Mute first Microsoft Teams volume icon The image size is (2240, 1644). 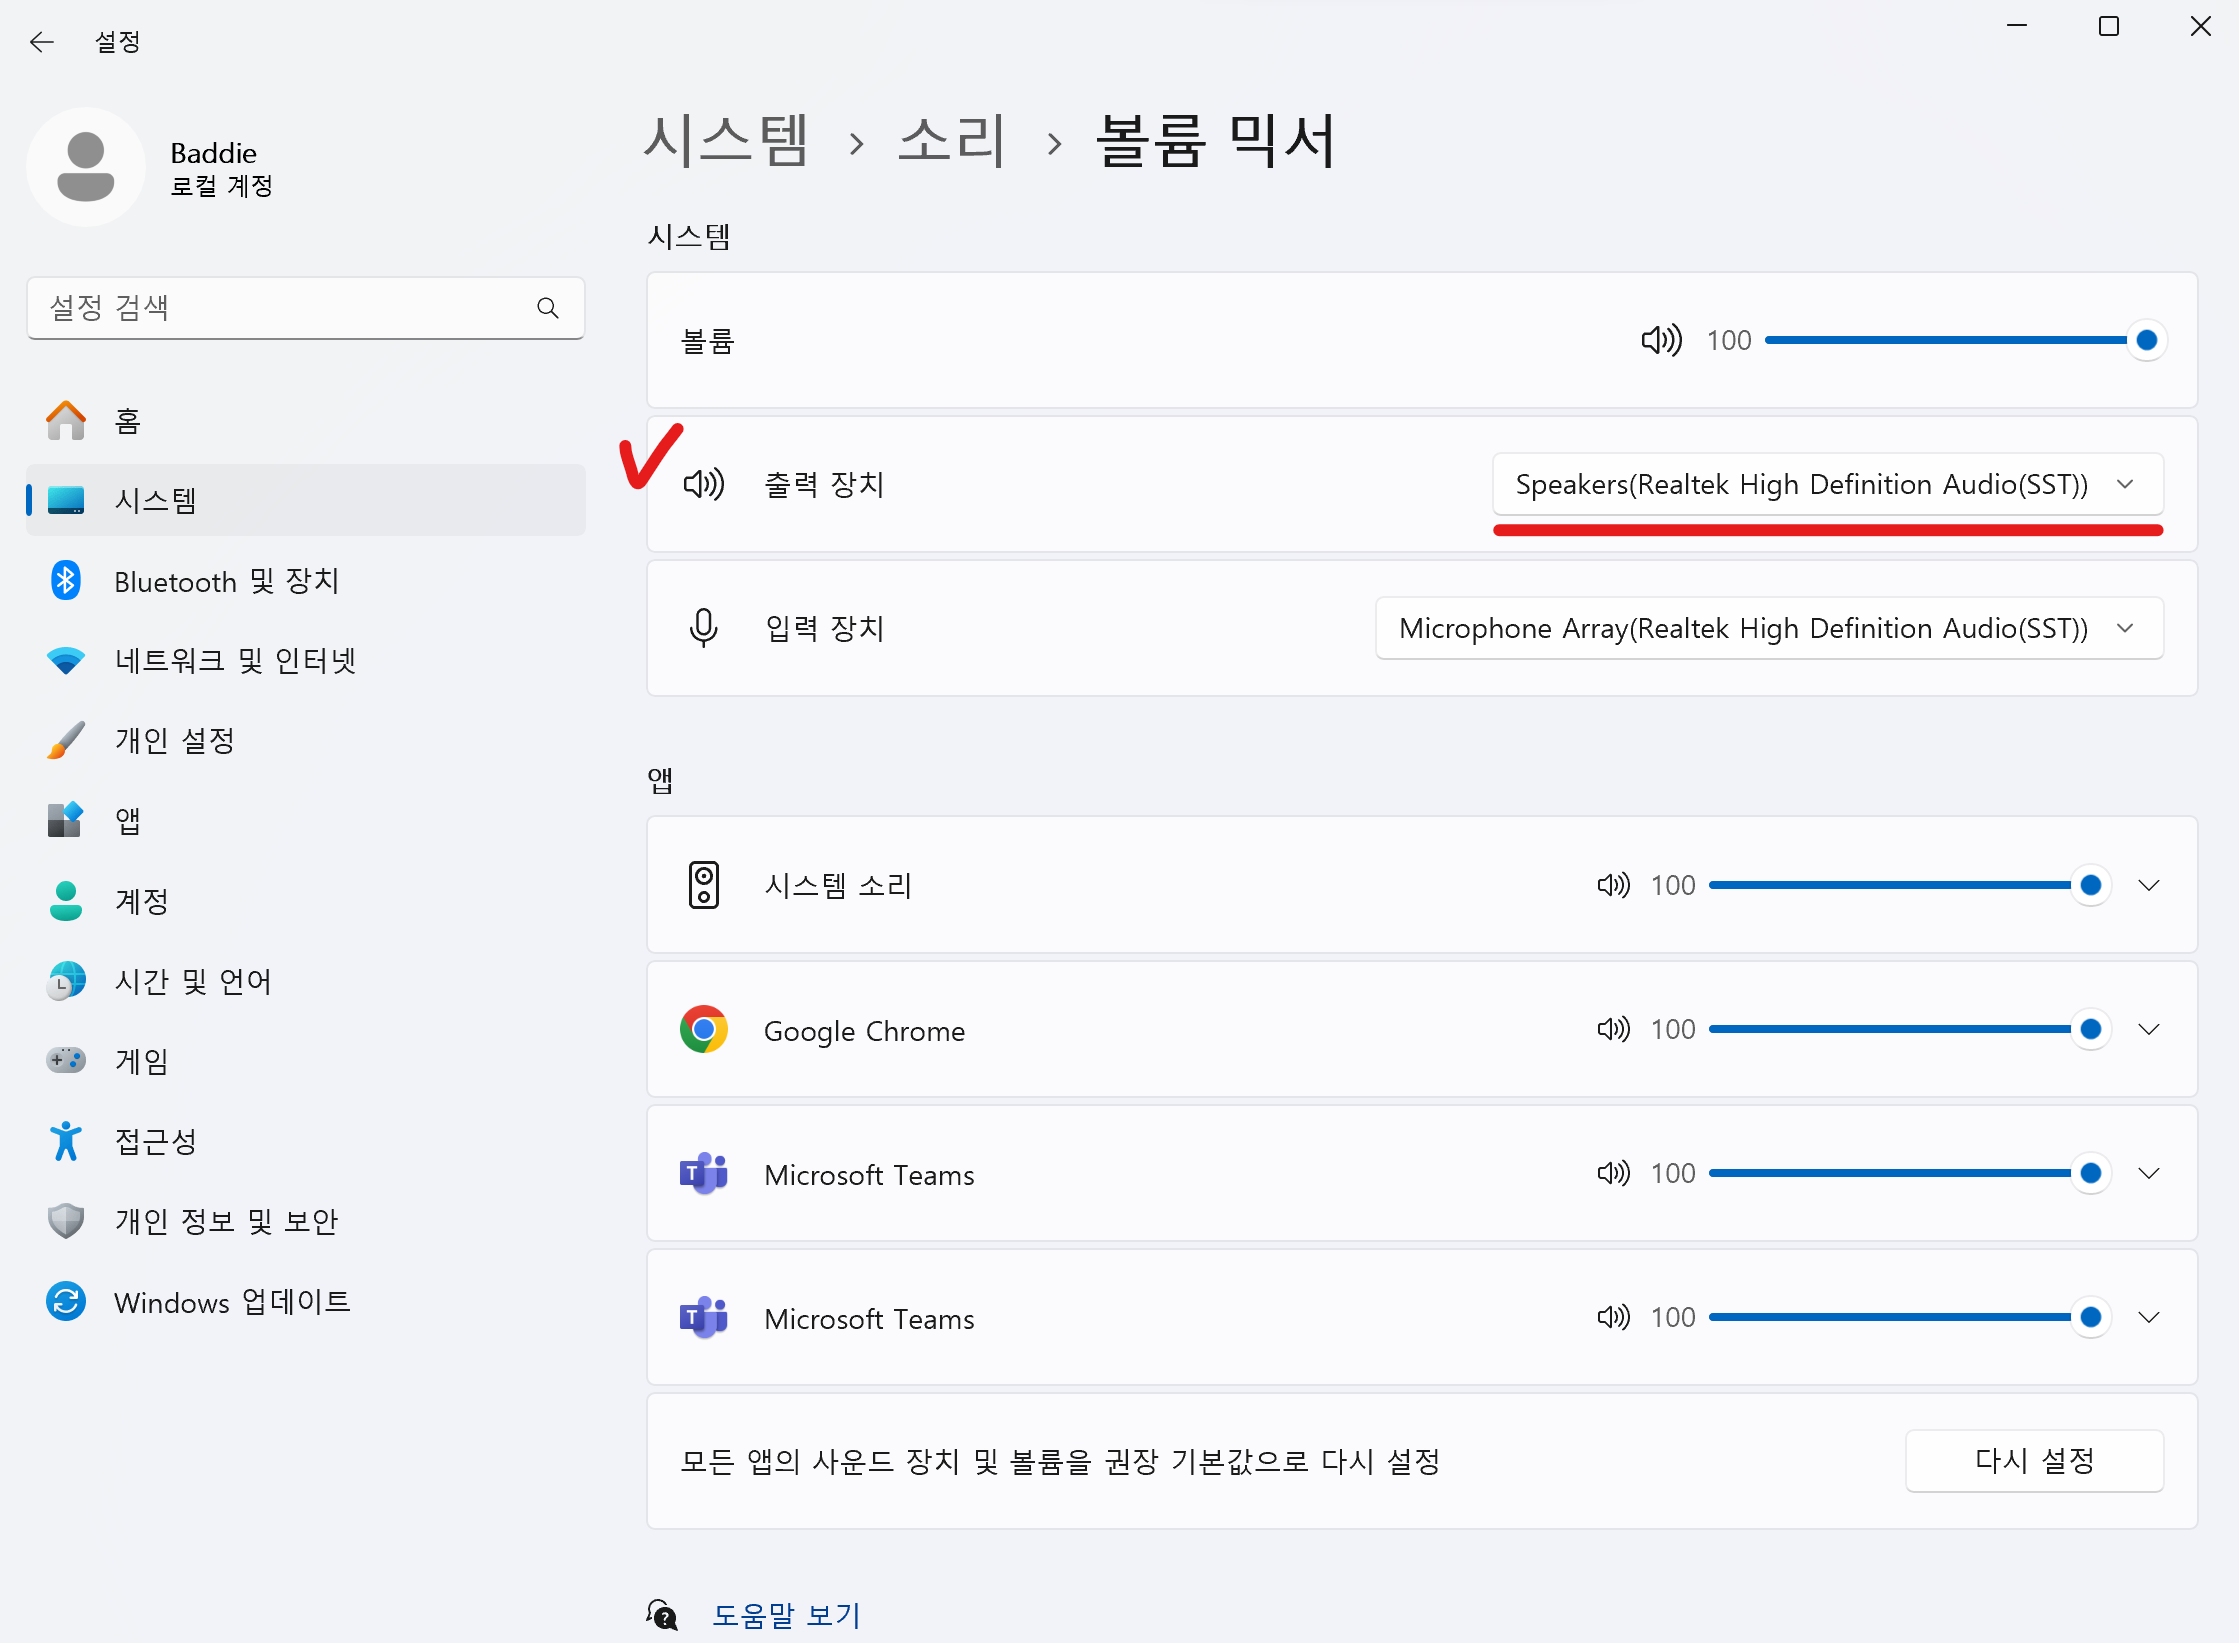pos(1613,1173)
